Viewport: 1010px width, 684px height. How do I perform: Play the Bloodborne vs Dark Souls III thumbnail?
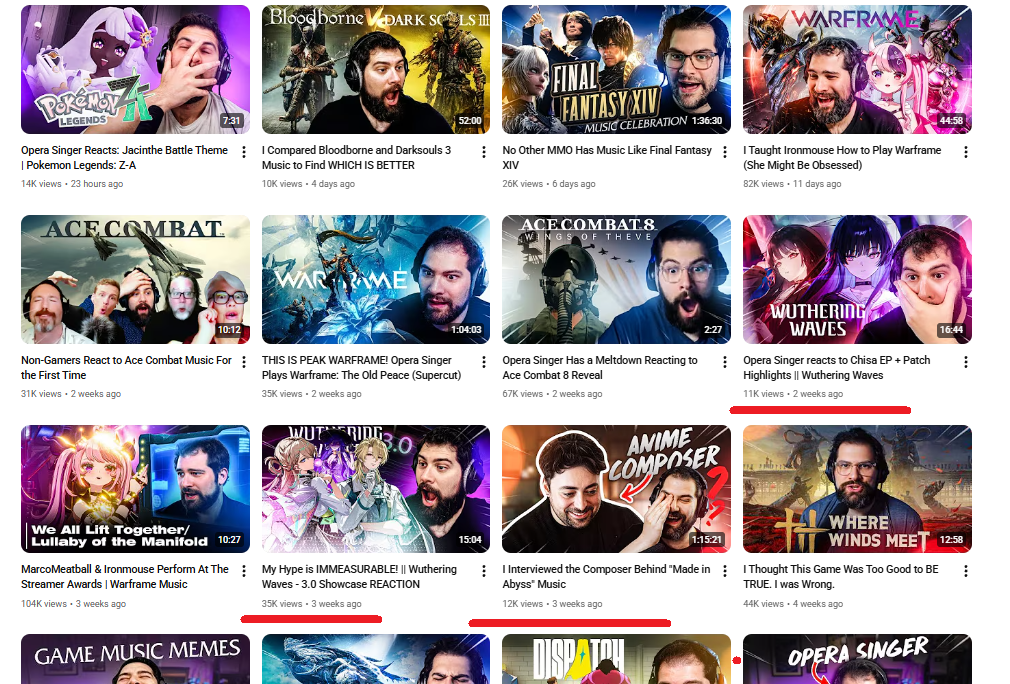[x=376, y=70]
